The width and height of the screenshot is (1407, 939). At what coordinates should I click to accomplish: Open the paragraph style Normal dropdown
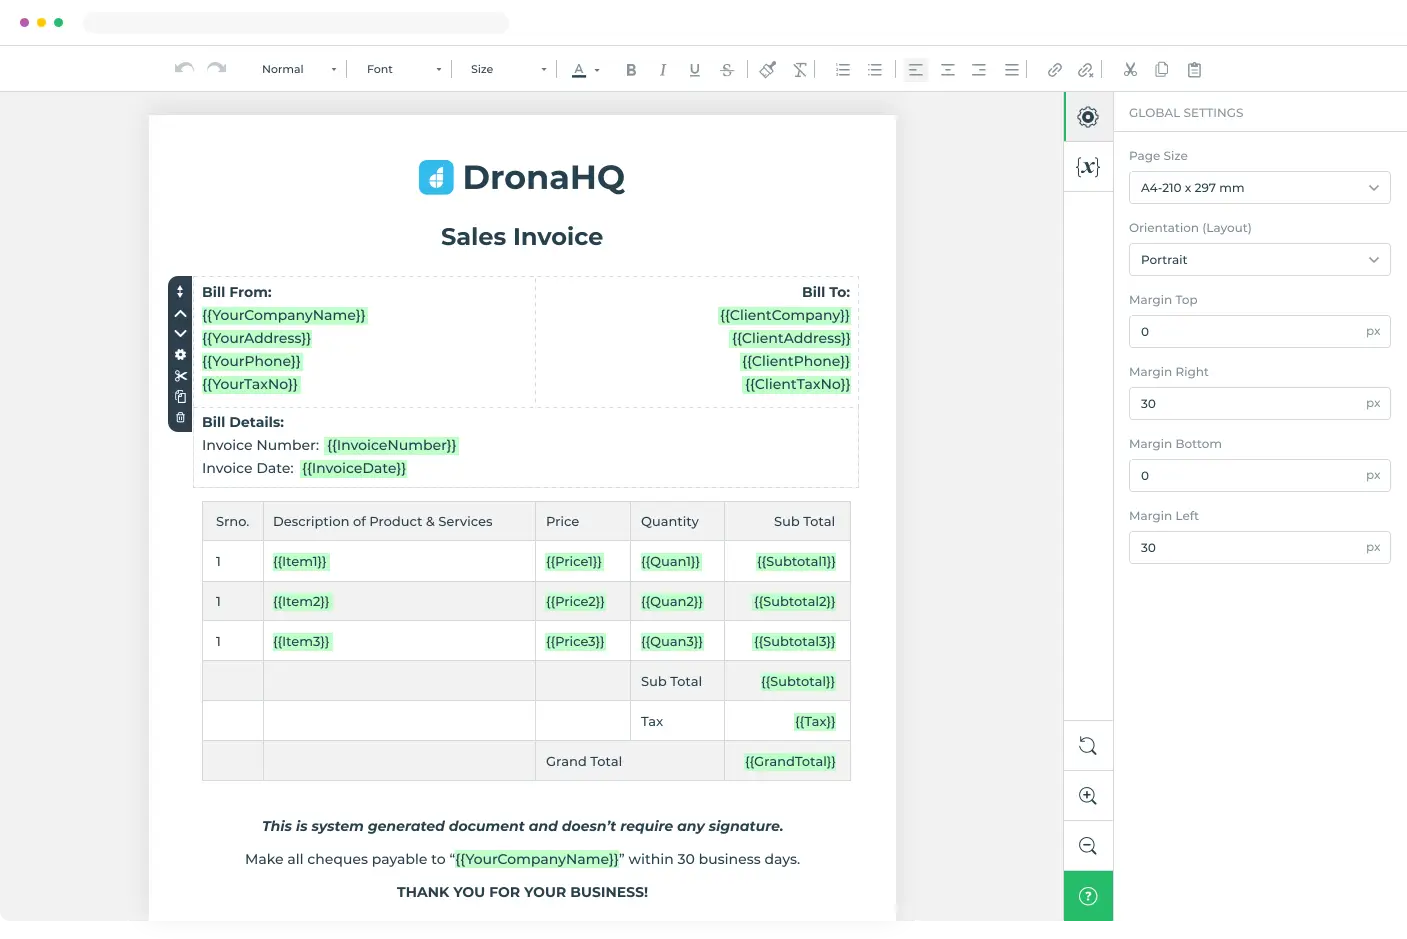[296, 69]
